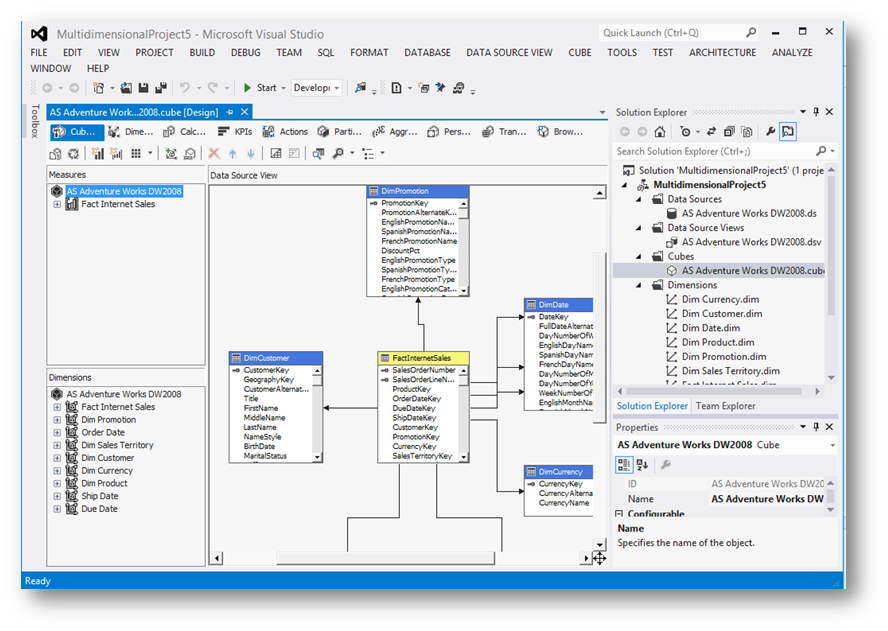
Task: Click the Redo toolbar icon
Action: tap(213, 88)
